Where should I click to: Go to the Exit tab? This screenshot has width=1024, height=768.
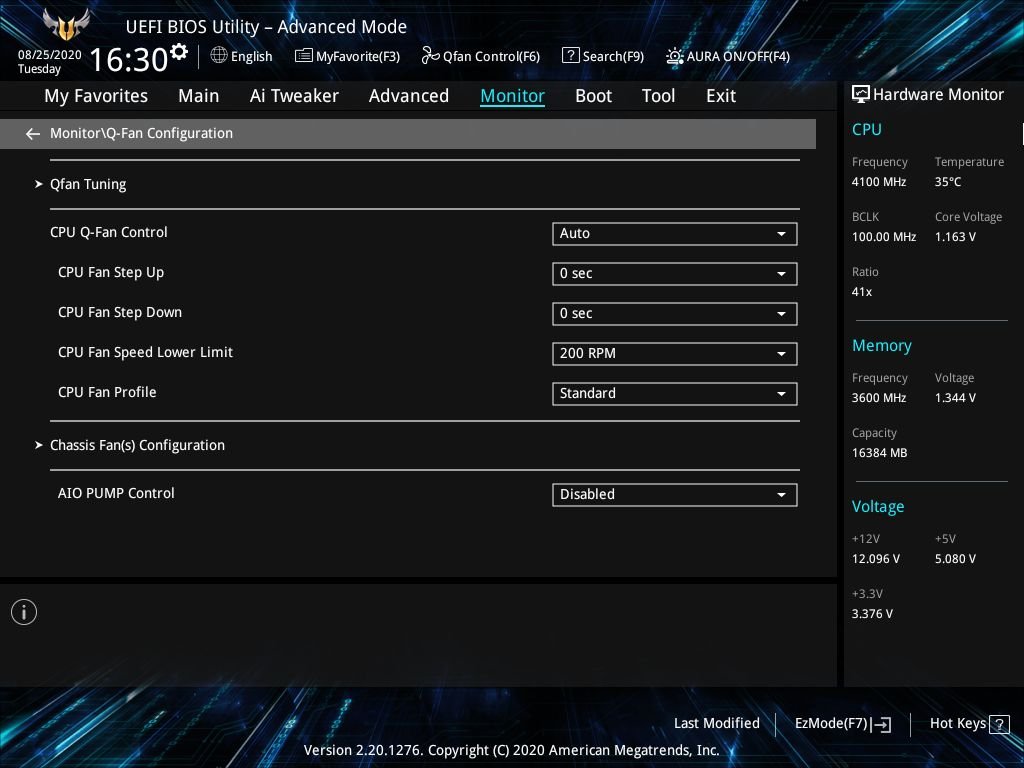(721, 96)
